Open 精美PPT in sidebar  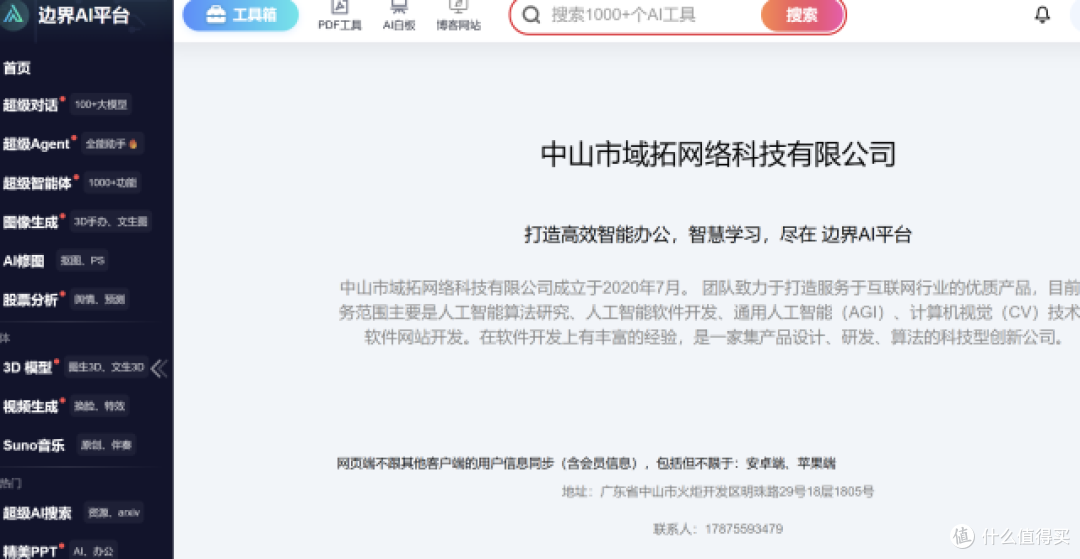click(30, 551)
